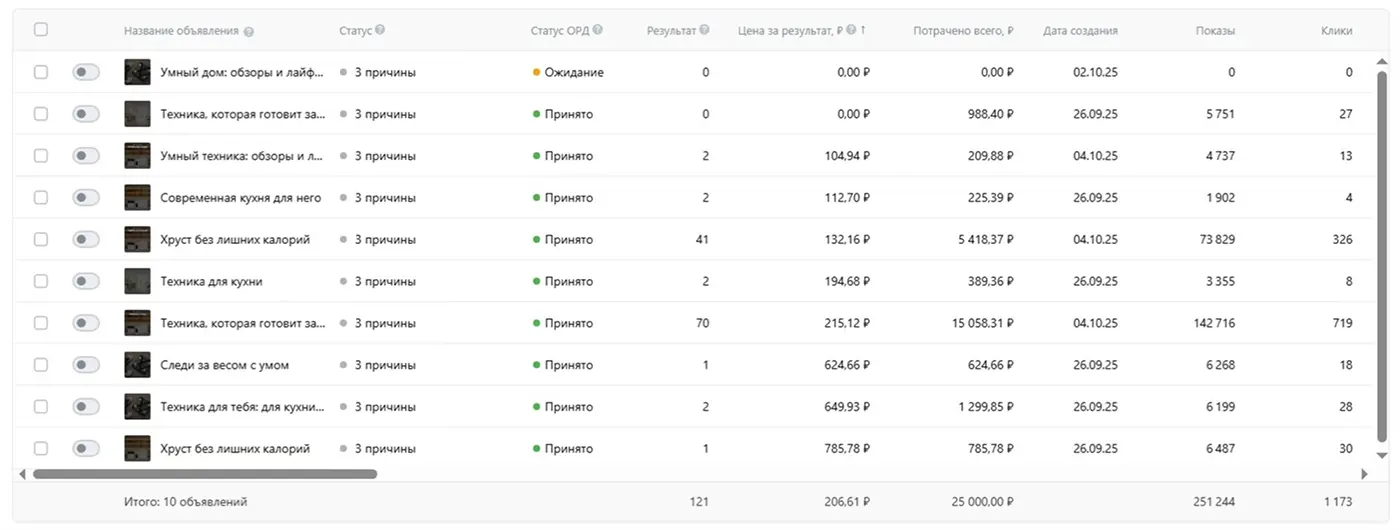The width and height of the screenshot is (1400, 530).
Task: Click the horizontal scrollbar left arrow
Action: coord(22,474)
